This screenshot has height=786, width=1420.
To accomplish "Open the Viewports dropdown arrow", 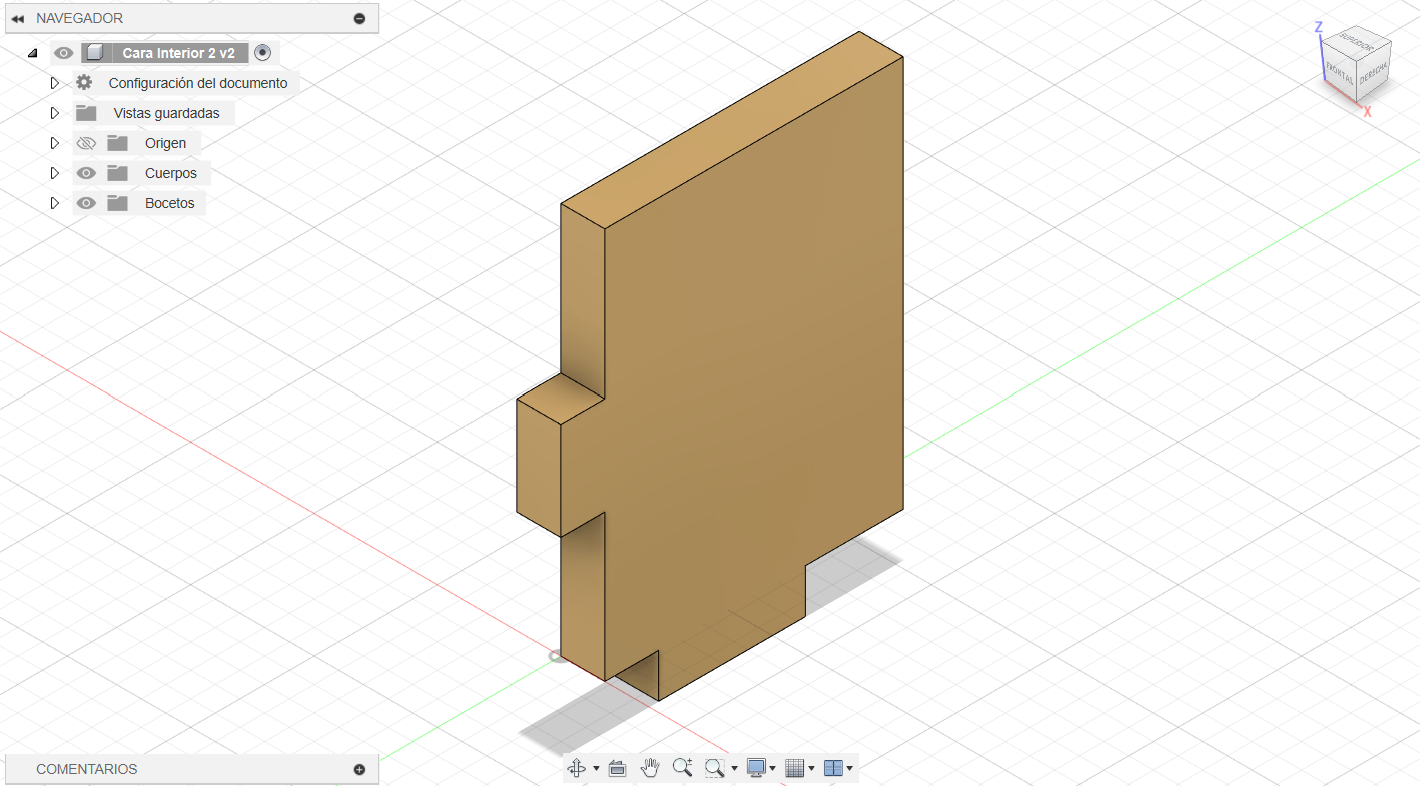I will click(x=850, y=769).
